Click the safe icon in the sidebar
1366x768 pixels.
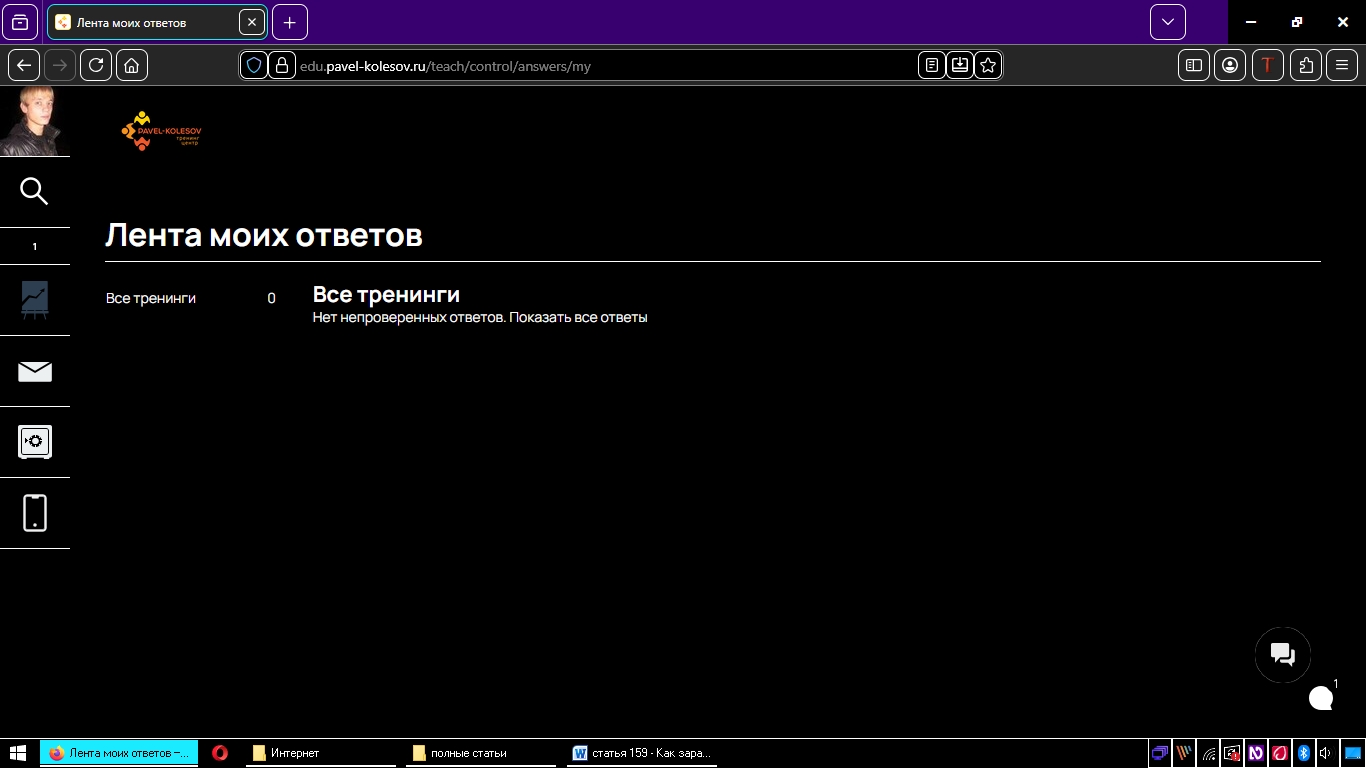click(34, 442)
